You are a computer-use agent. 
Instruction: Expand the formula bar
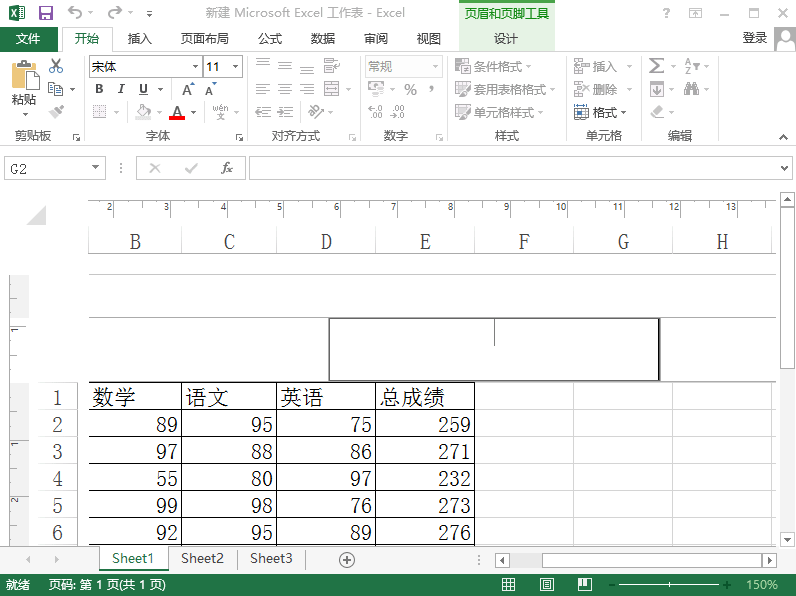784,168
